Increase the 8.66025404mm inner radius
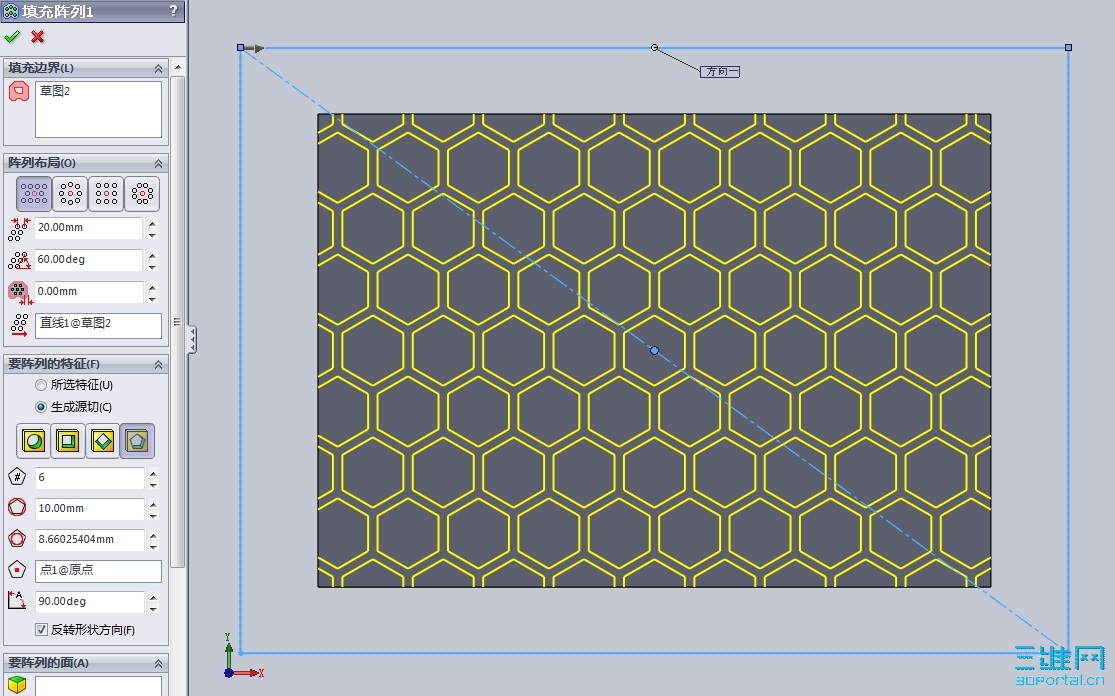Image resolution: width=1115 pixels, height=696 pixels. point(153,535)
